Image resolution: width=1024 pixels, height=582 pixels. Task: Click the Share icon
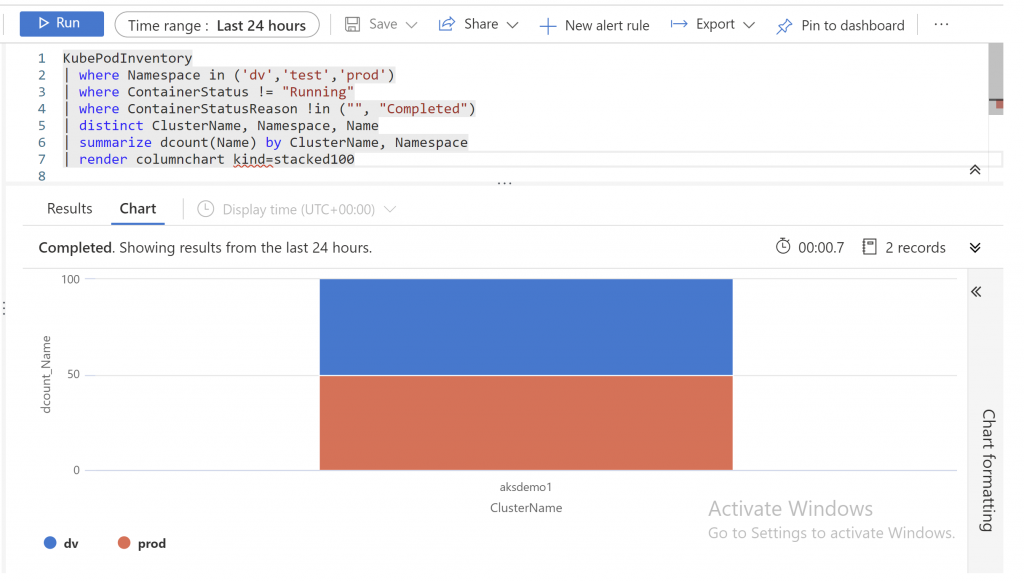tap(447, 24)
